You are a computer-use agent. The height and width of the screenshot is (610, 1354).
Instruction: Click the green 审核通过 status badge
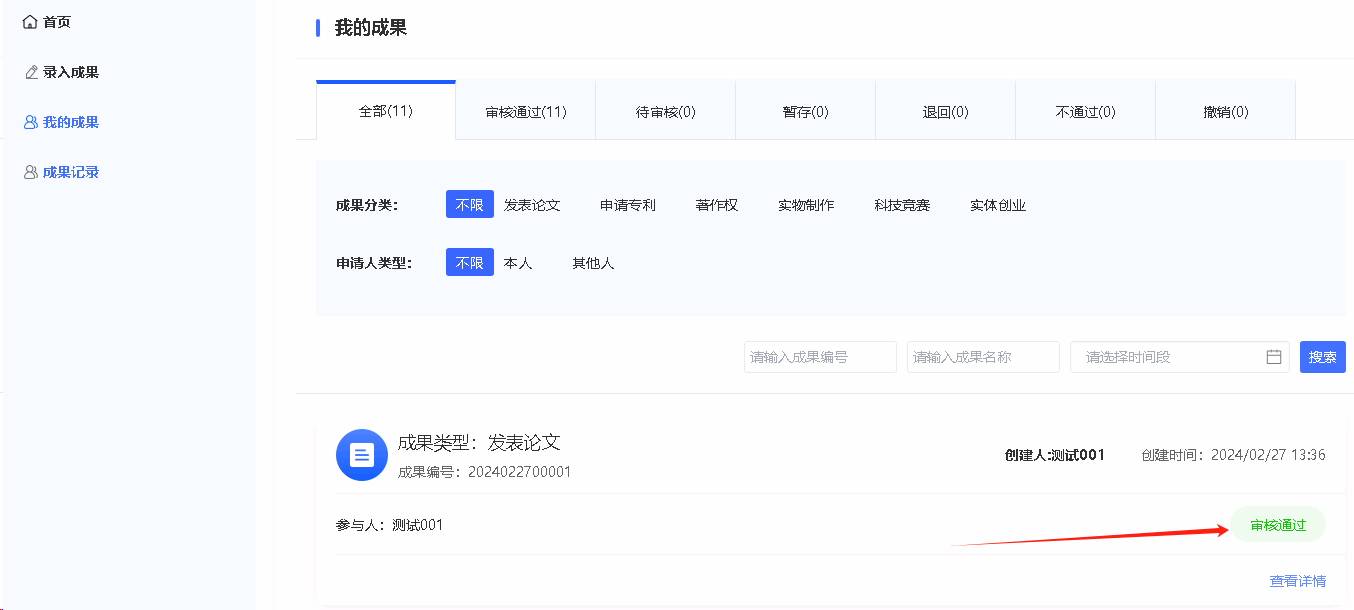[1277, 525]
